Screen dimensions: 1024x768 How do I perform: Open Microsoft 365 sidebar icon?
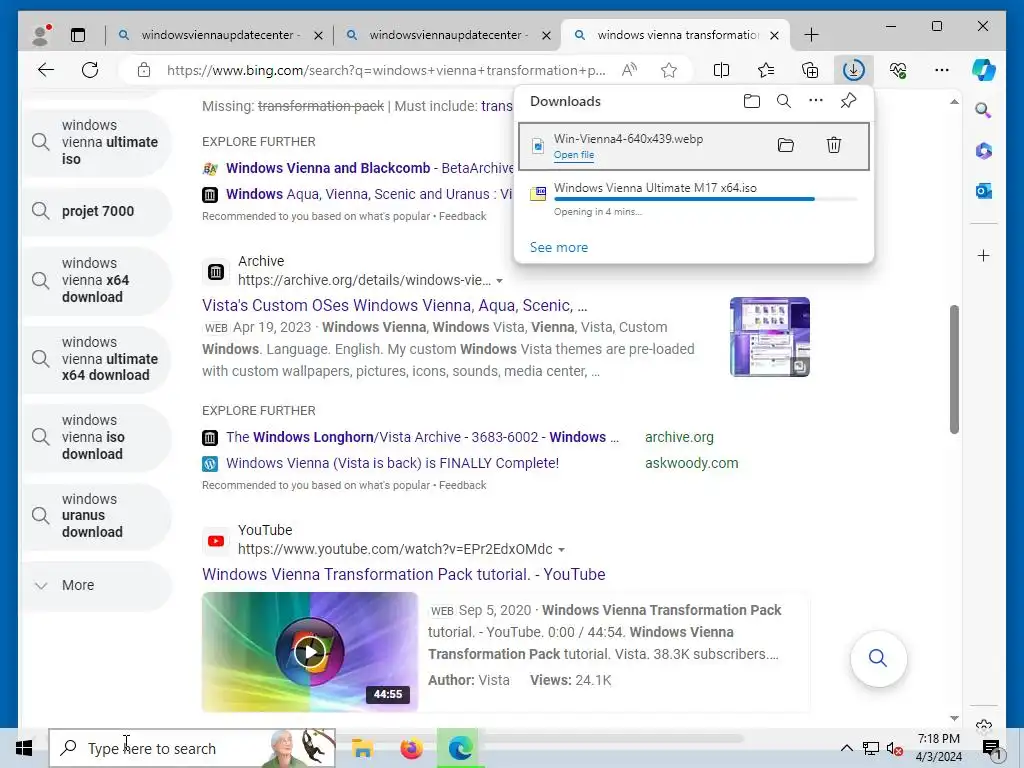(984, 151)
